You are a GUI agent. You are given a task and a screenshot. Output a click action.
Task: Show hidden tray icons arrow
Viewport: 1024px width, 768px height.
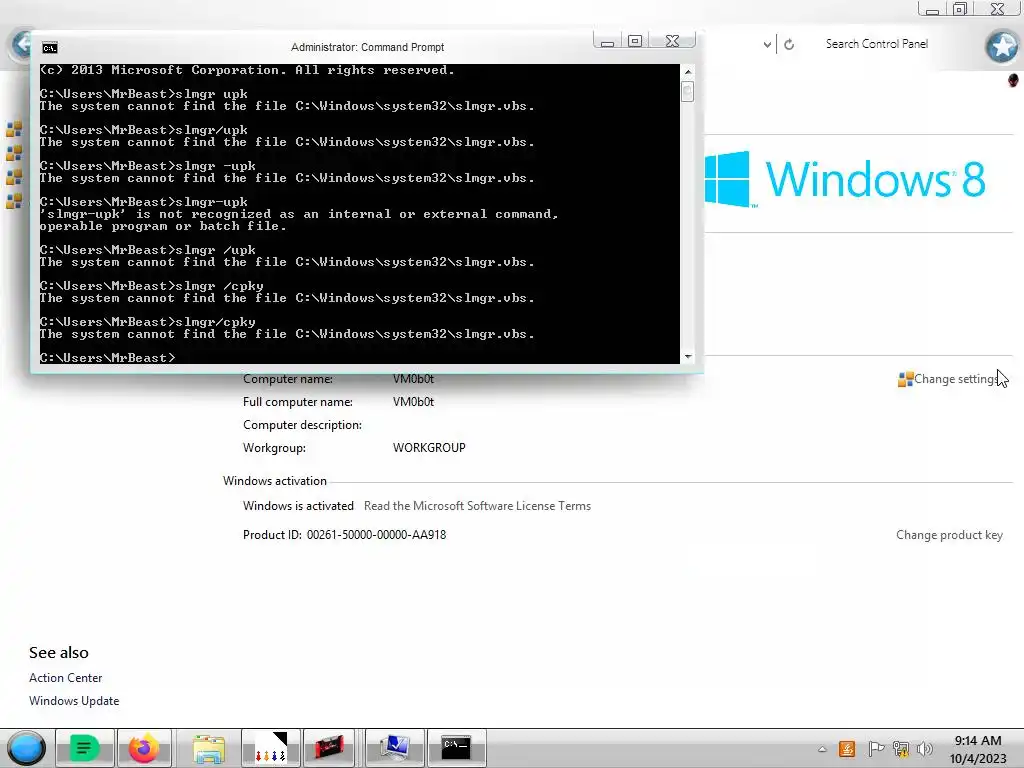tap(822, 749)
